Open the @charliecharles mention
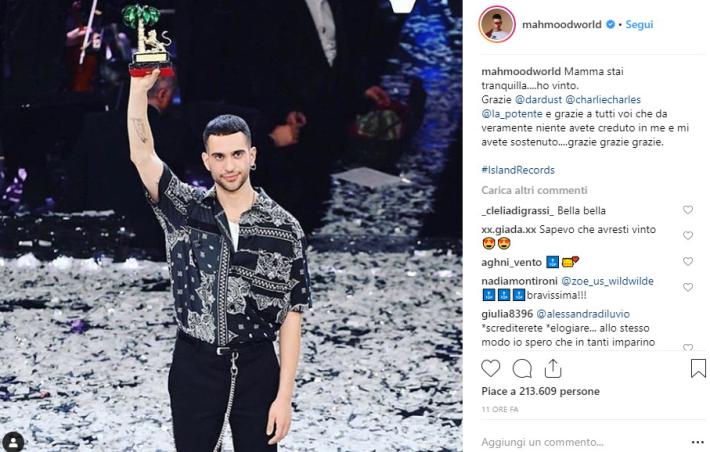Image resolution: width=710 pixels, height=452 pixels. coord(603,100)
